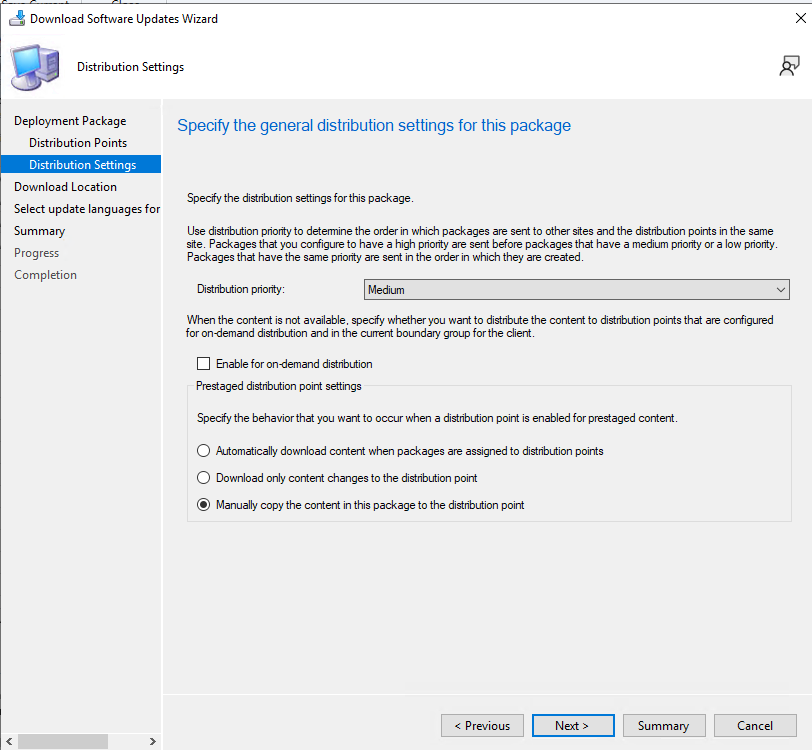Click the computer image beside Distribution Settings
Viewport: 812px width, 750px height.
(35, 67)
